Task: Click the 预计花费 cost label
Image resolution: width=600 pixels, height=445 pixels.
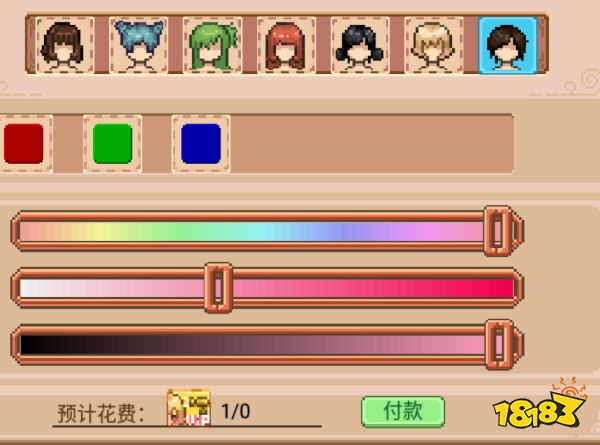Action: [x=101, y=413]
